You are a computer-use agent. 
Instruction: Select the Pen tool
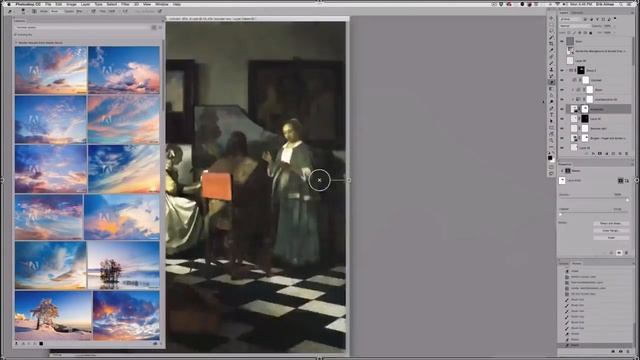(551, 109)
